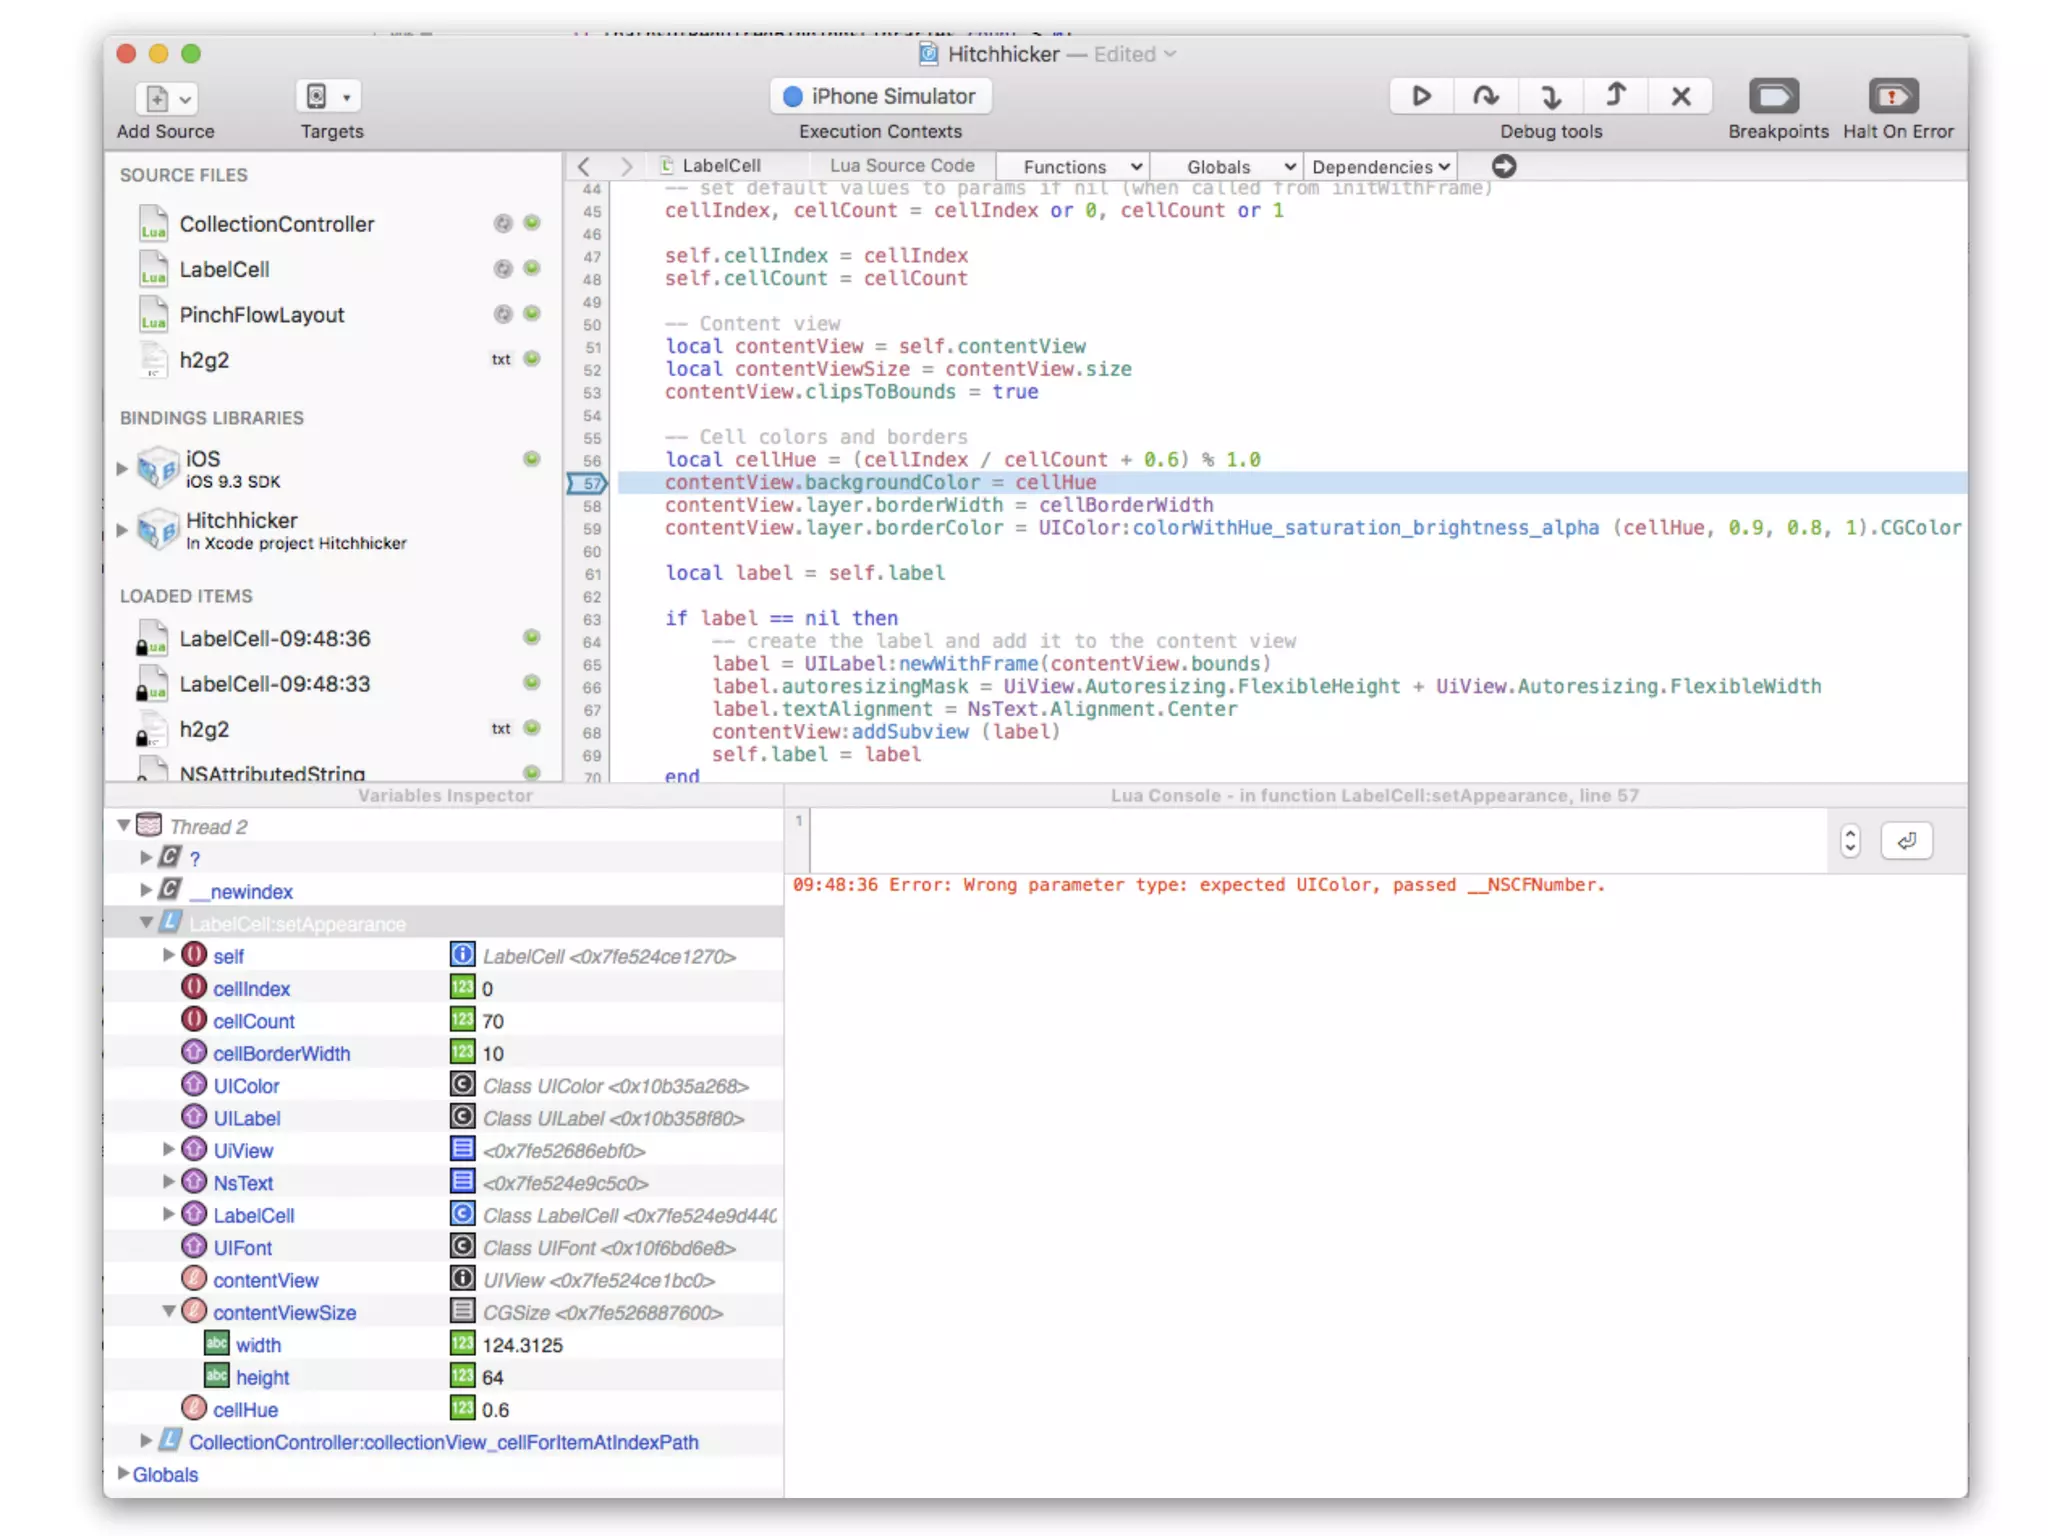Click the Step Into debug icon
Screen dimensions: 2048x1536
pos(1550,96)
